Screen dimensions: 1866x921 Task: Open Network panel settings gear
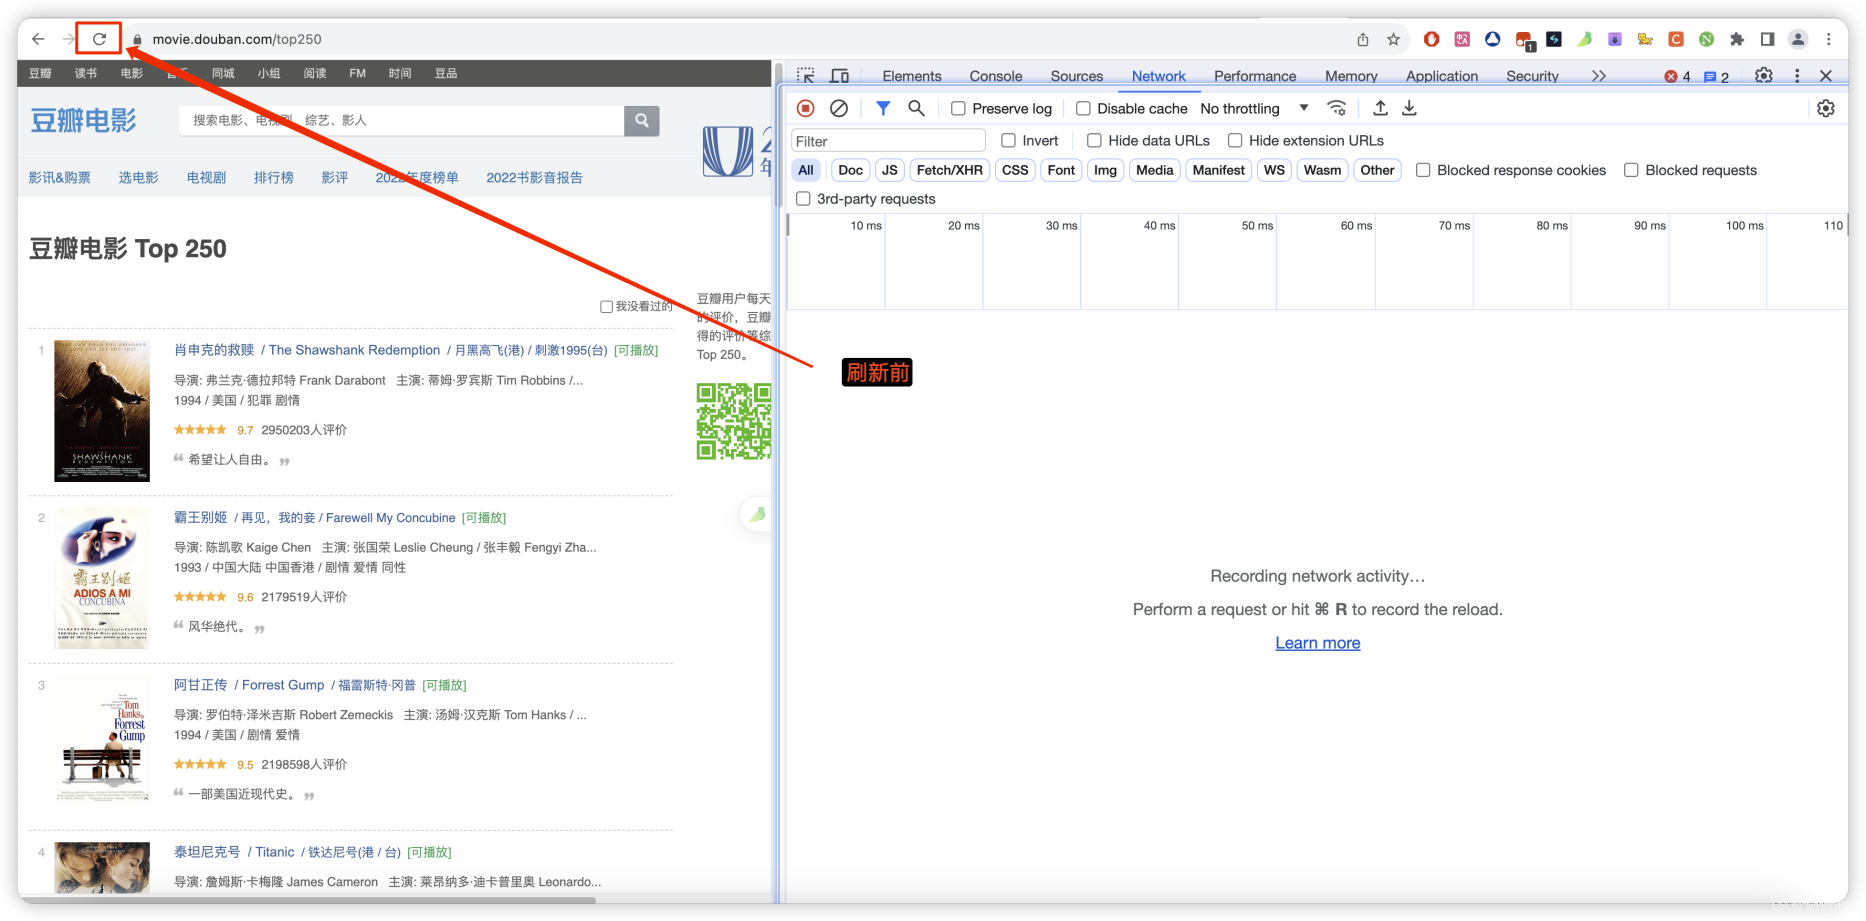(x=1826, y=108)
